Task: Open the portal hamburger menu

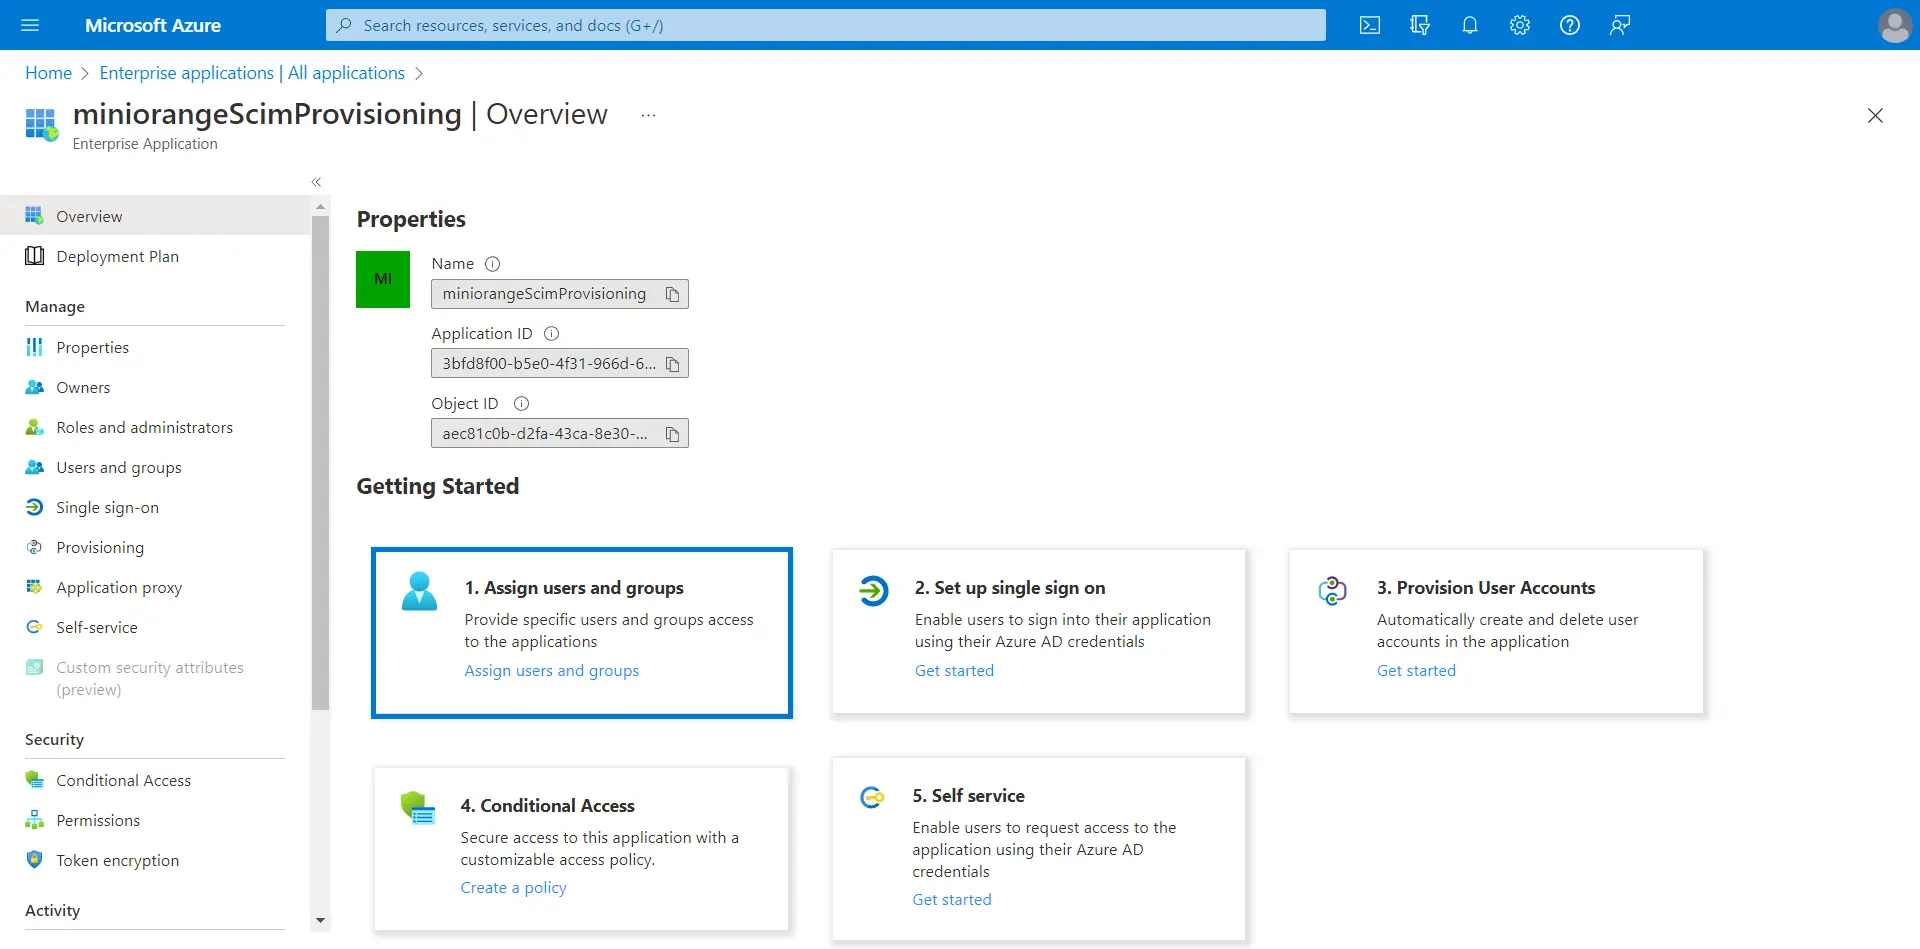Action: click(30, 25)
